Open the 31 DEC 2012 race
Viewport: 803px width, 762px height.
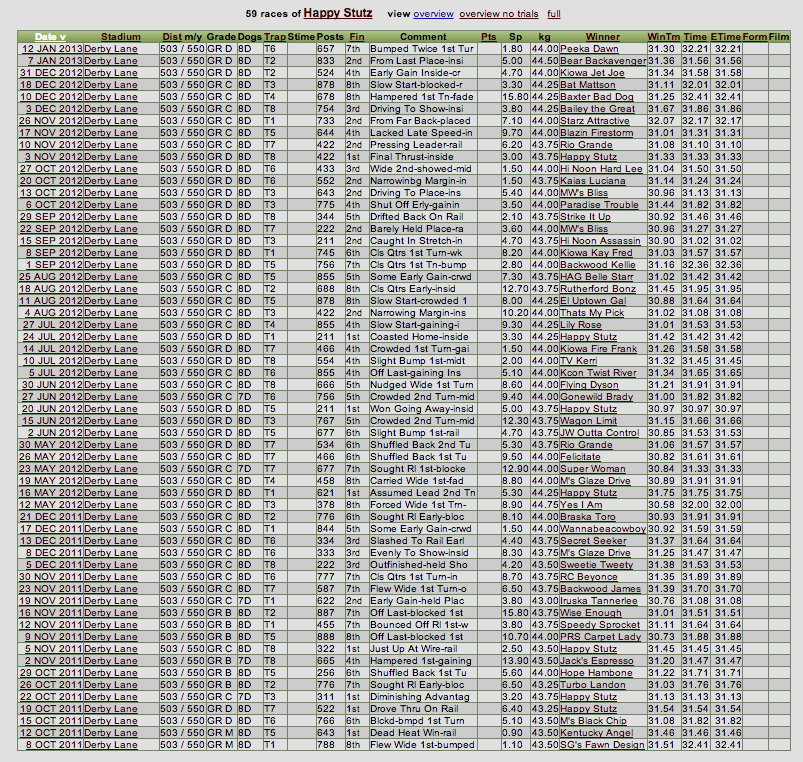tap(51, 73)
